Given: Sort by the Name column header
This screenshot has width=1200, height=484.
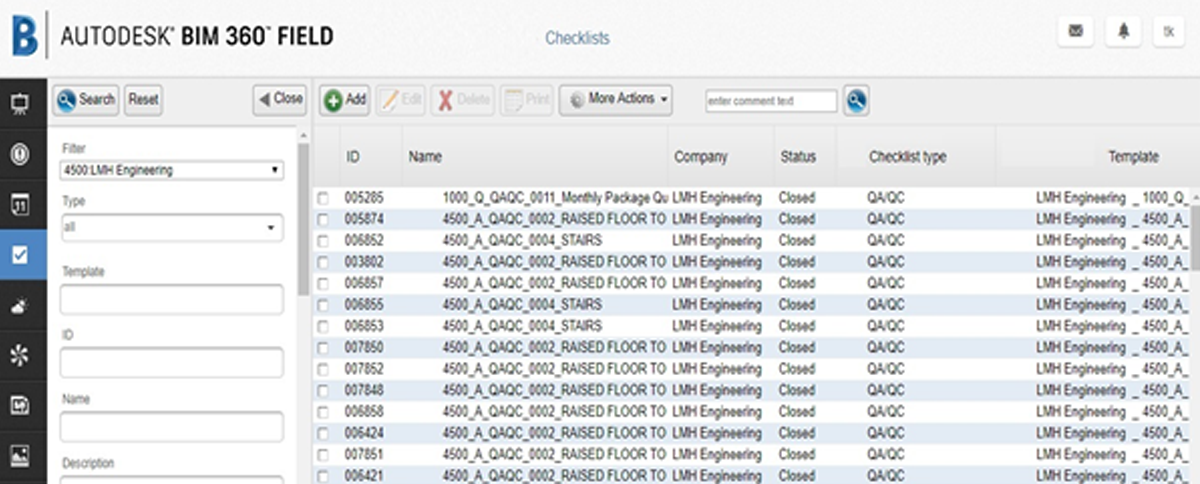Looking at the screenshot, I should pyautogui.click(x=425, y=157).
